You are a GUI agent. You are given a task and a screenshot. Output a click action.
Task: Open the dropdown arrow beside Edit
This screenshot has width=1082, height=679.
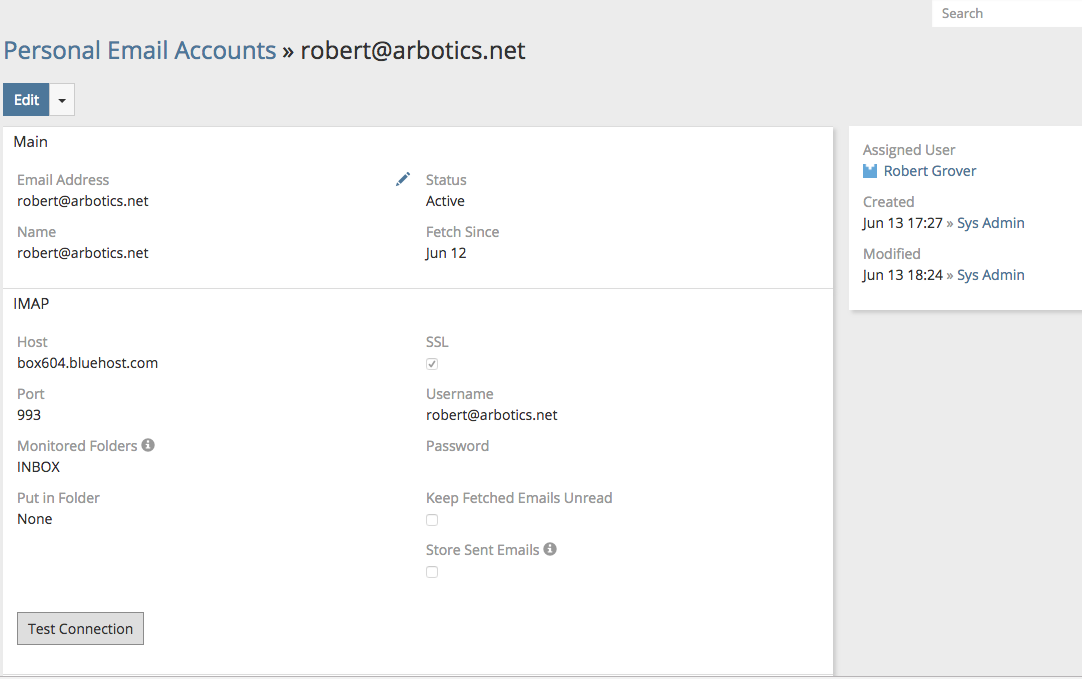pyautogui.click(x=62, y=100)
